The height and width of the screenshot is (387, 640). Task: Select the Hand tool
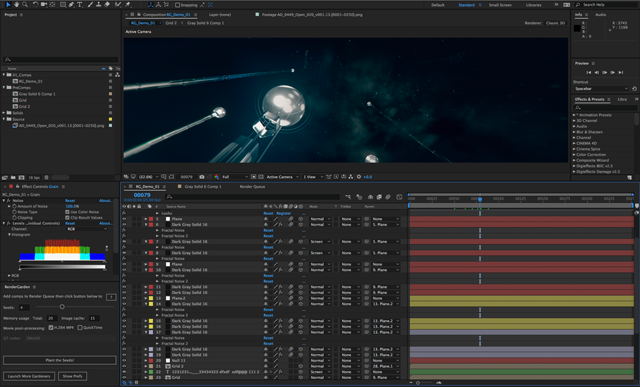17,4
